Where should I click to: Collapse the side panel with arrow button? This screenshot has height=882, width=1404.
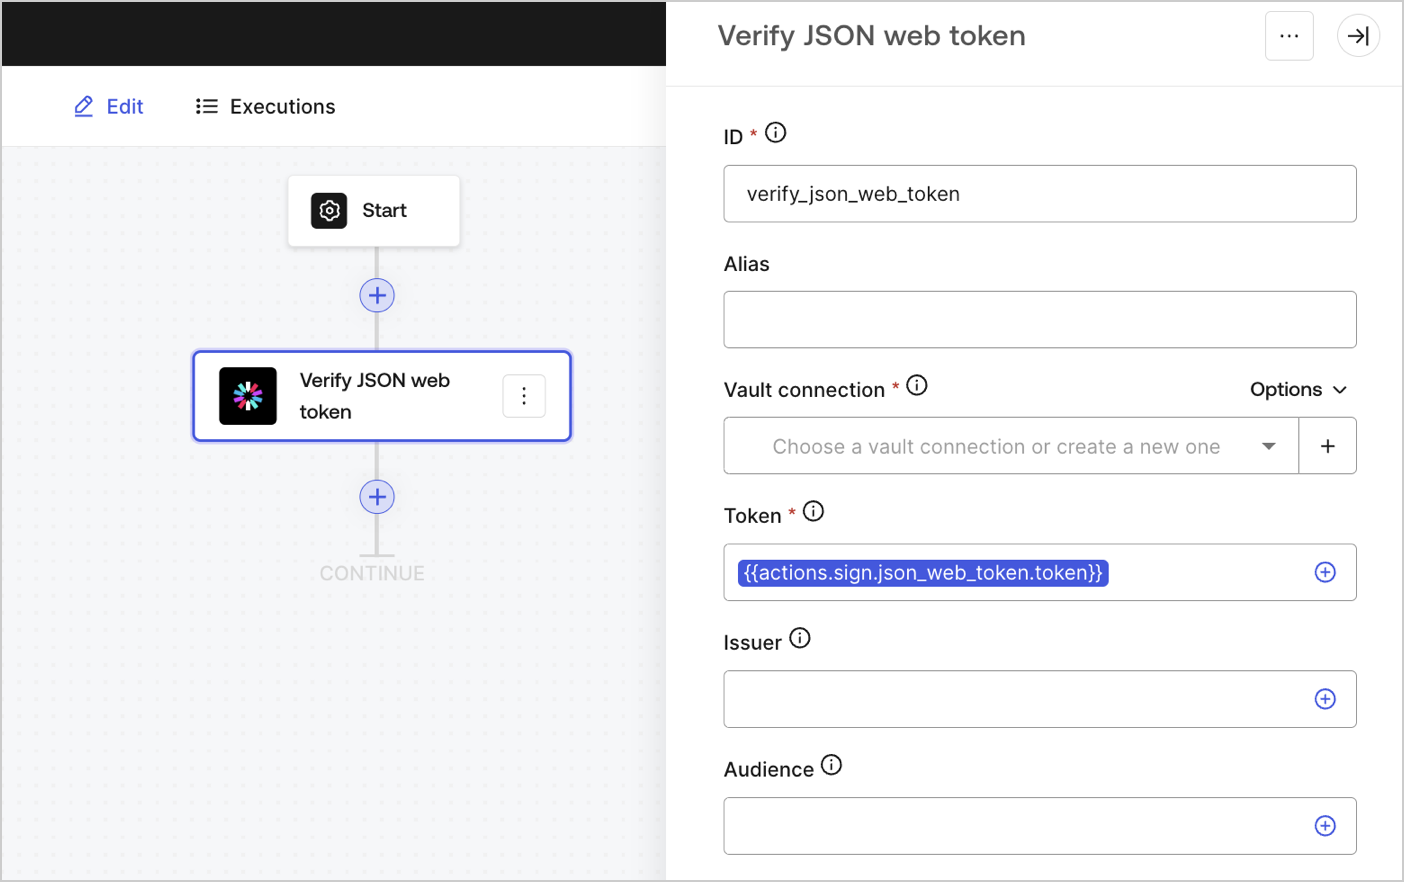[1358, 36]
